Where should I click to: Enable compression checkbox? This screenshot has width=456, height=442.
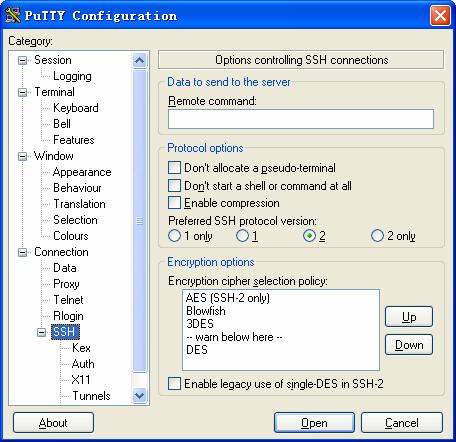point(174,203)
